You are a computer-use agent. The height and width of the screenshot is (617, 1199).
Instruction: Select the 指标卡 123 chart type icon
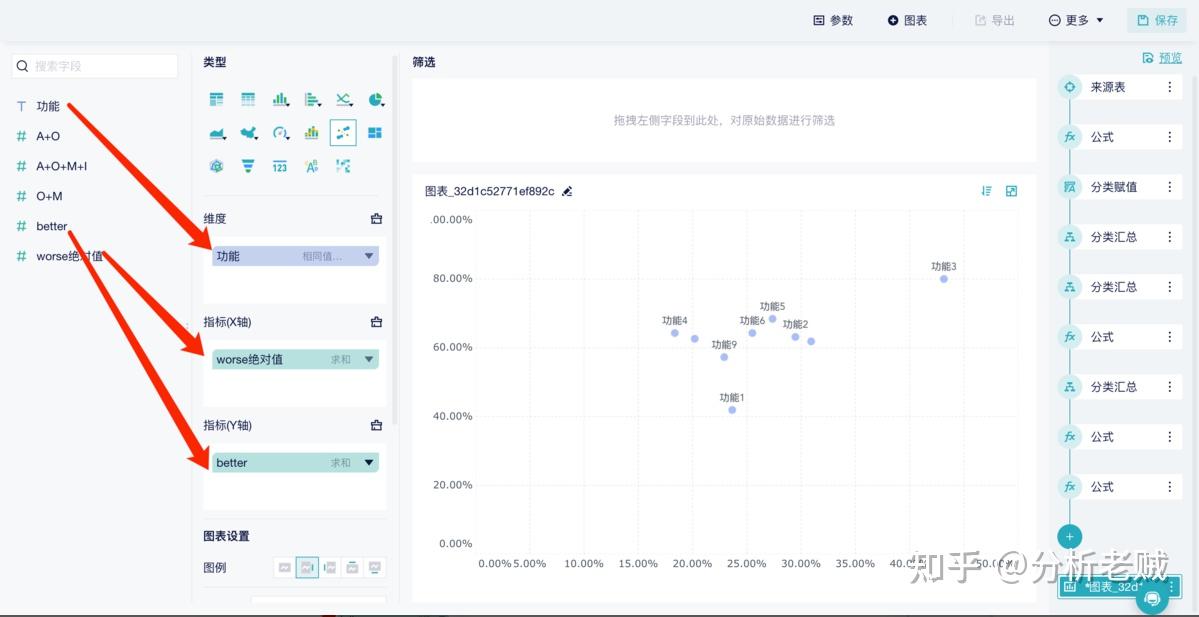[280, 166]
